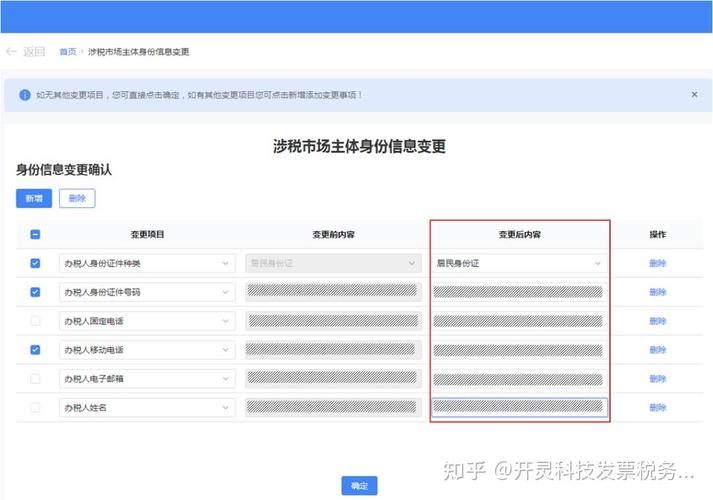The height and width of the screenshot is (500, 713).
Task: Open the 办税人移动电话 item dropdown
Action: (147, 350)
